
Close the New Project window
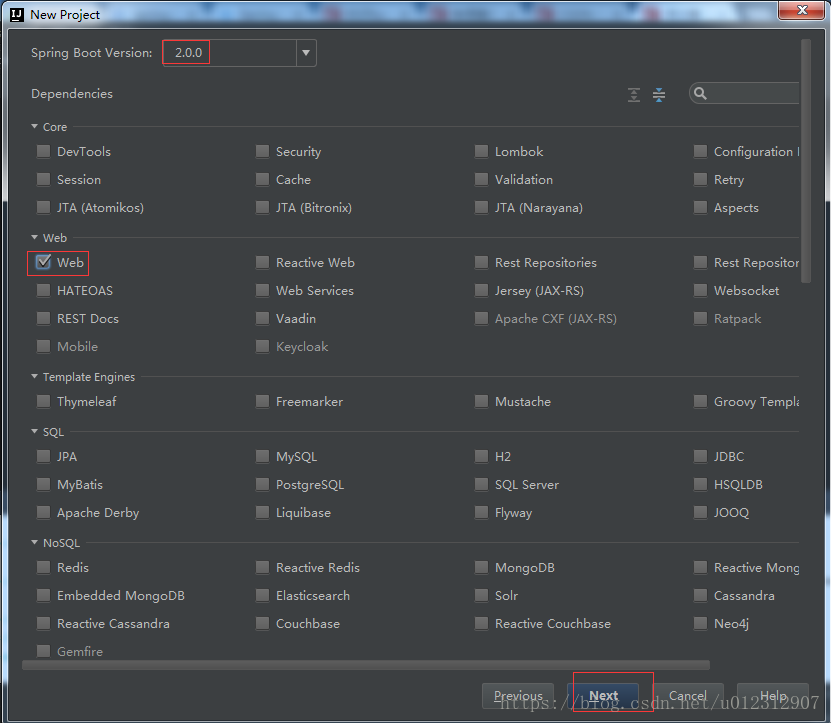(802, 10)
